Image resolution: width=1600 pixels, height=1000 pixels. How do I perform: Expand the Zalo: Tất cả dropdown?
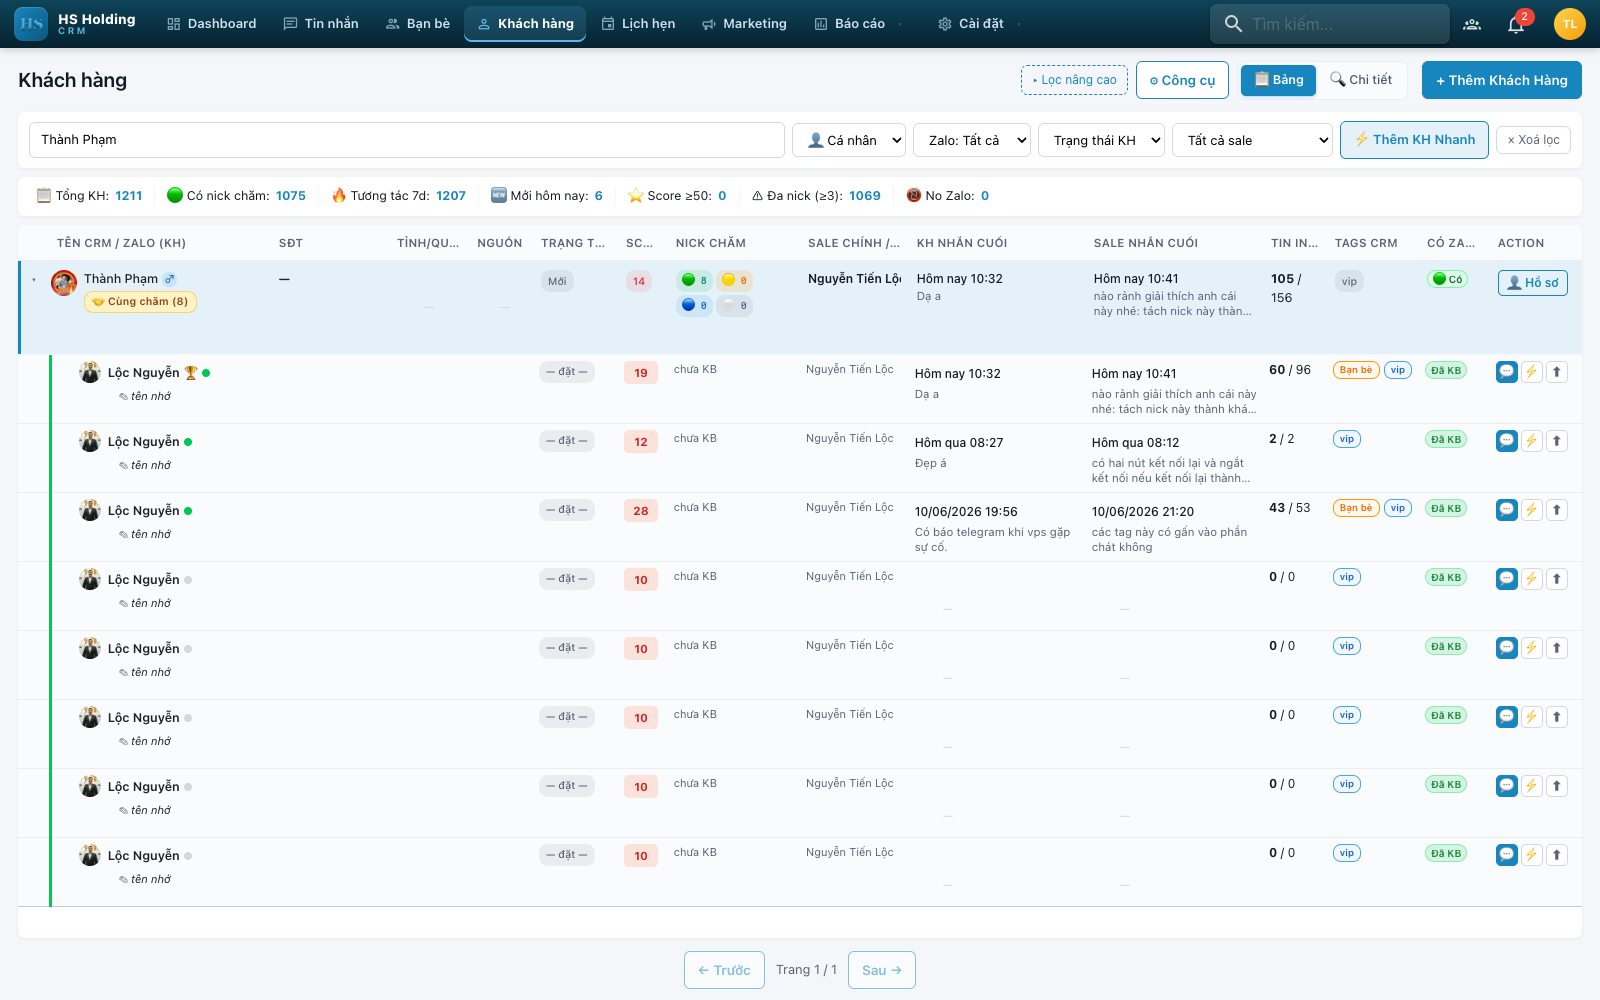pos(972,140)
